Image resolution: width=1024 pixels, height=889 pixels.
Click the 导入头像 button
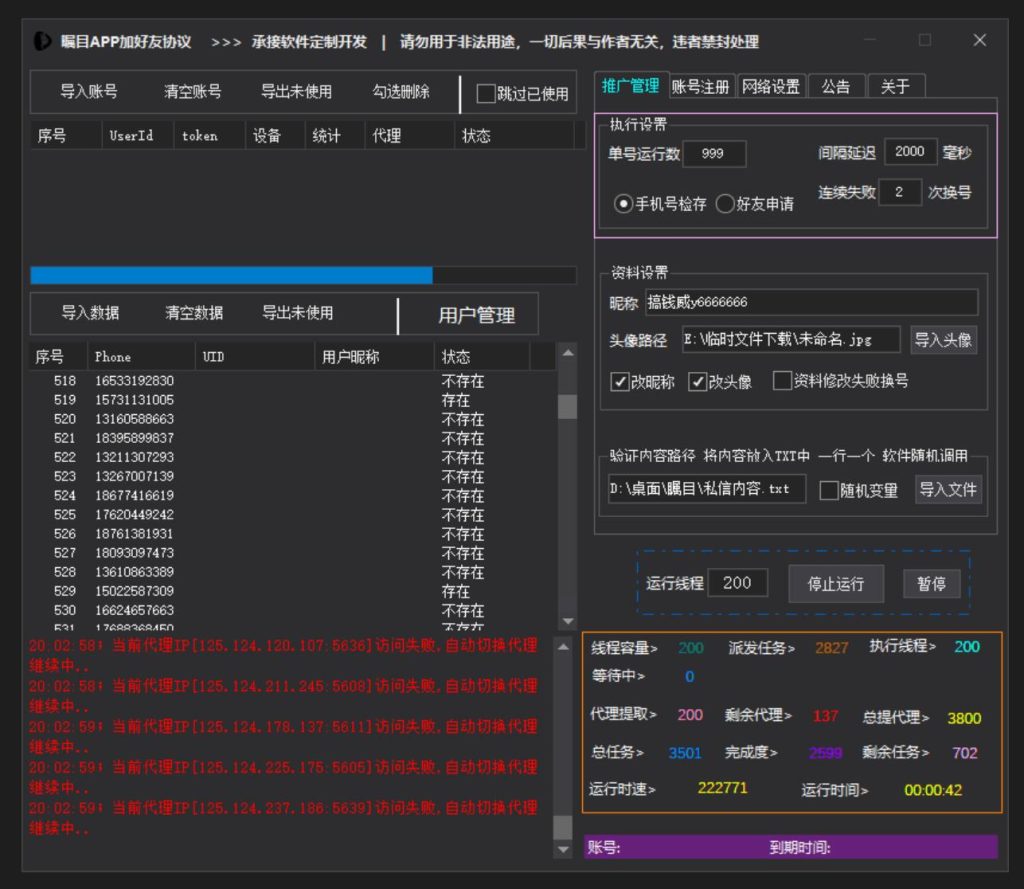pyautogui.click(x=943, y=340)
